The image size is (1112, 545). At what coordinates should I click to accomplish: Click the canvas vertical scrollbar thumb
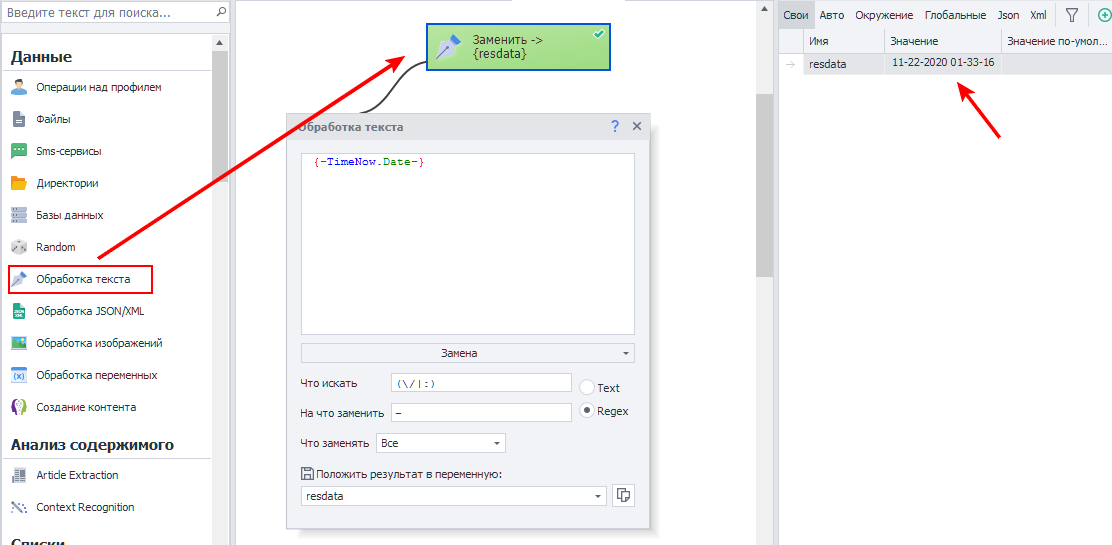pos(764,186)
